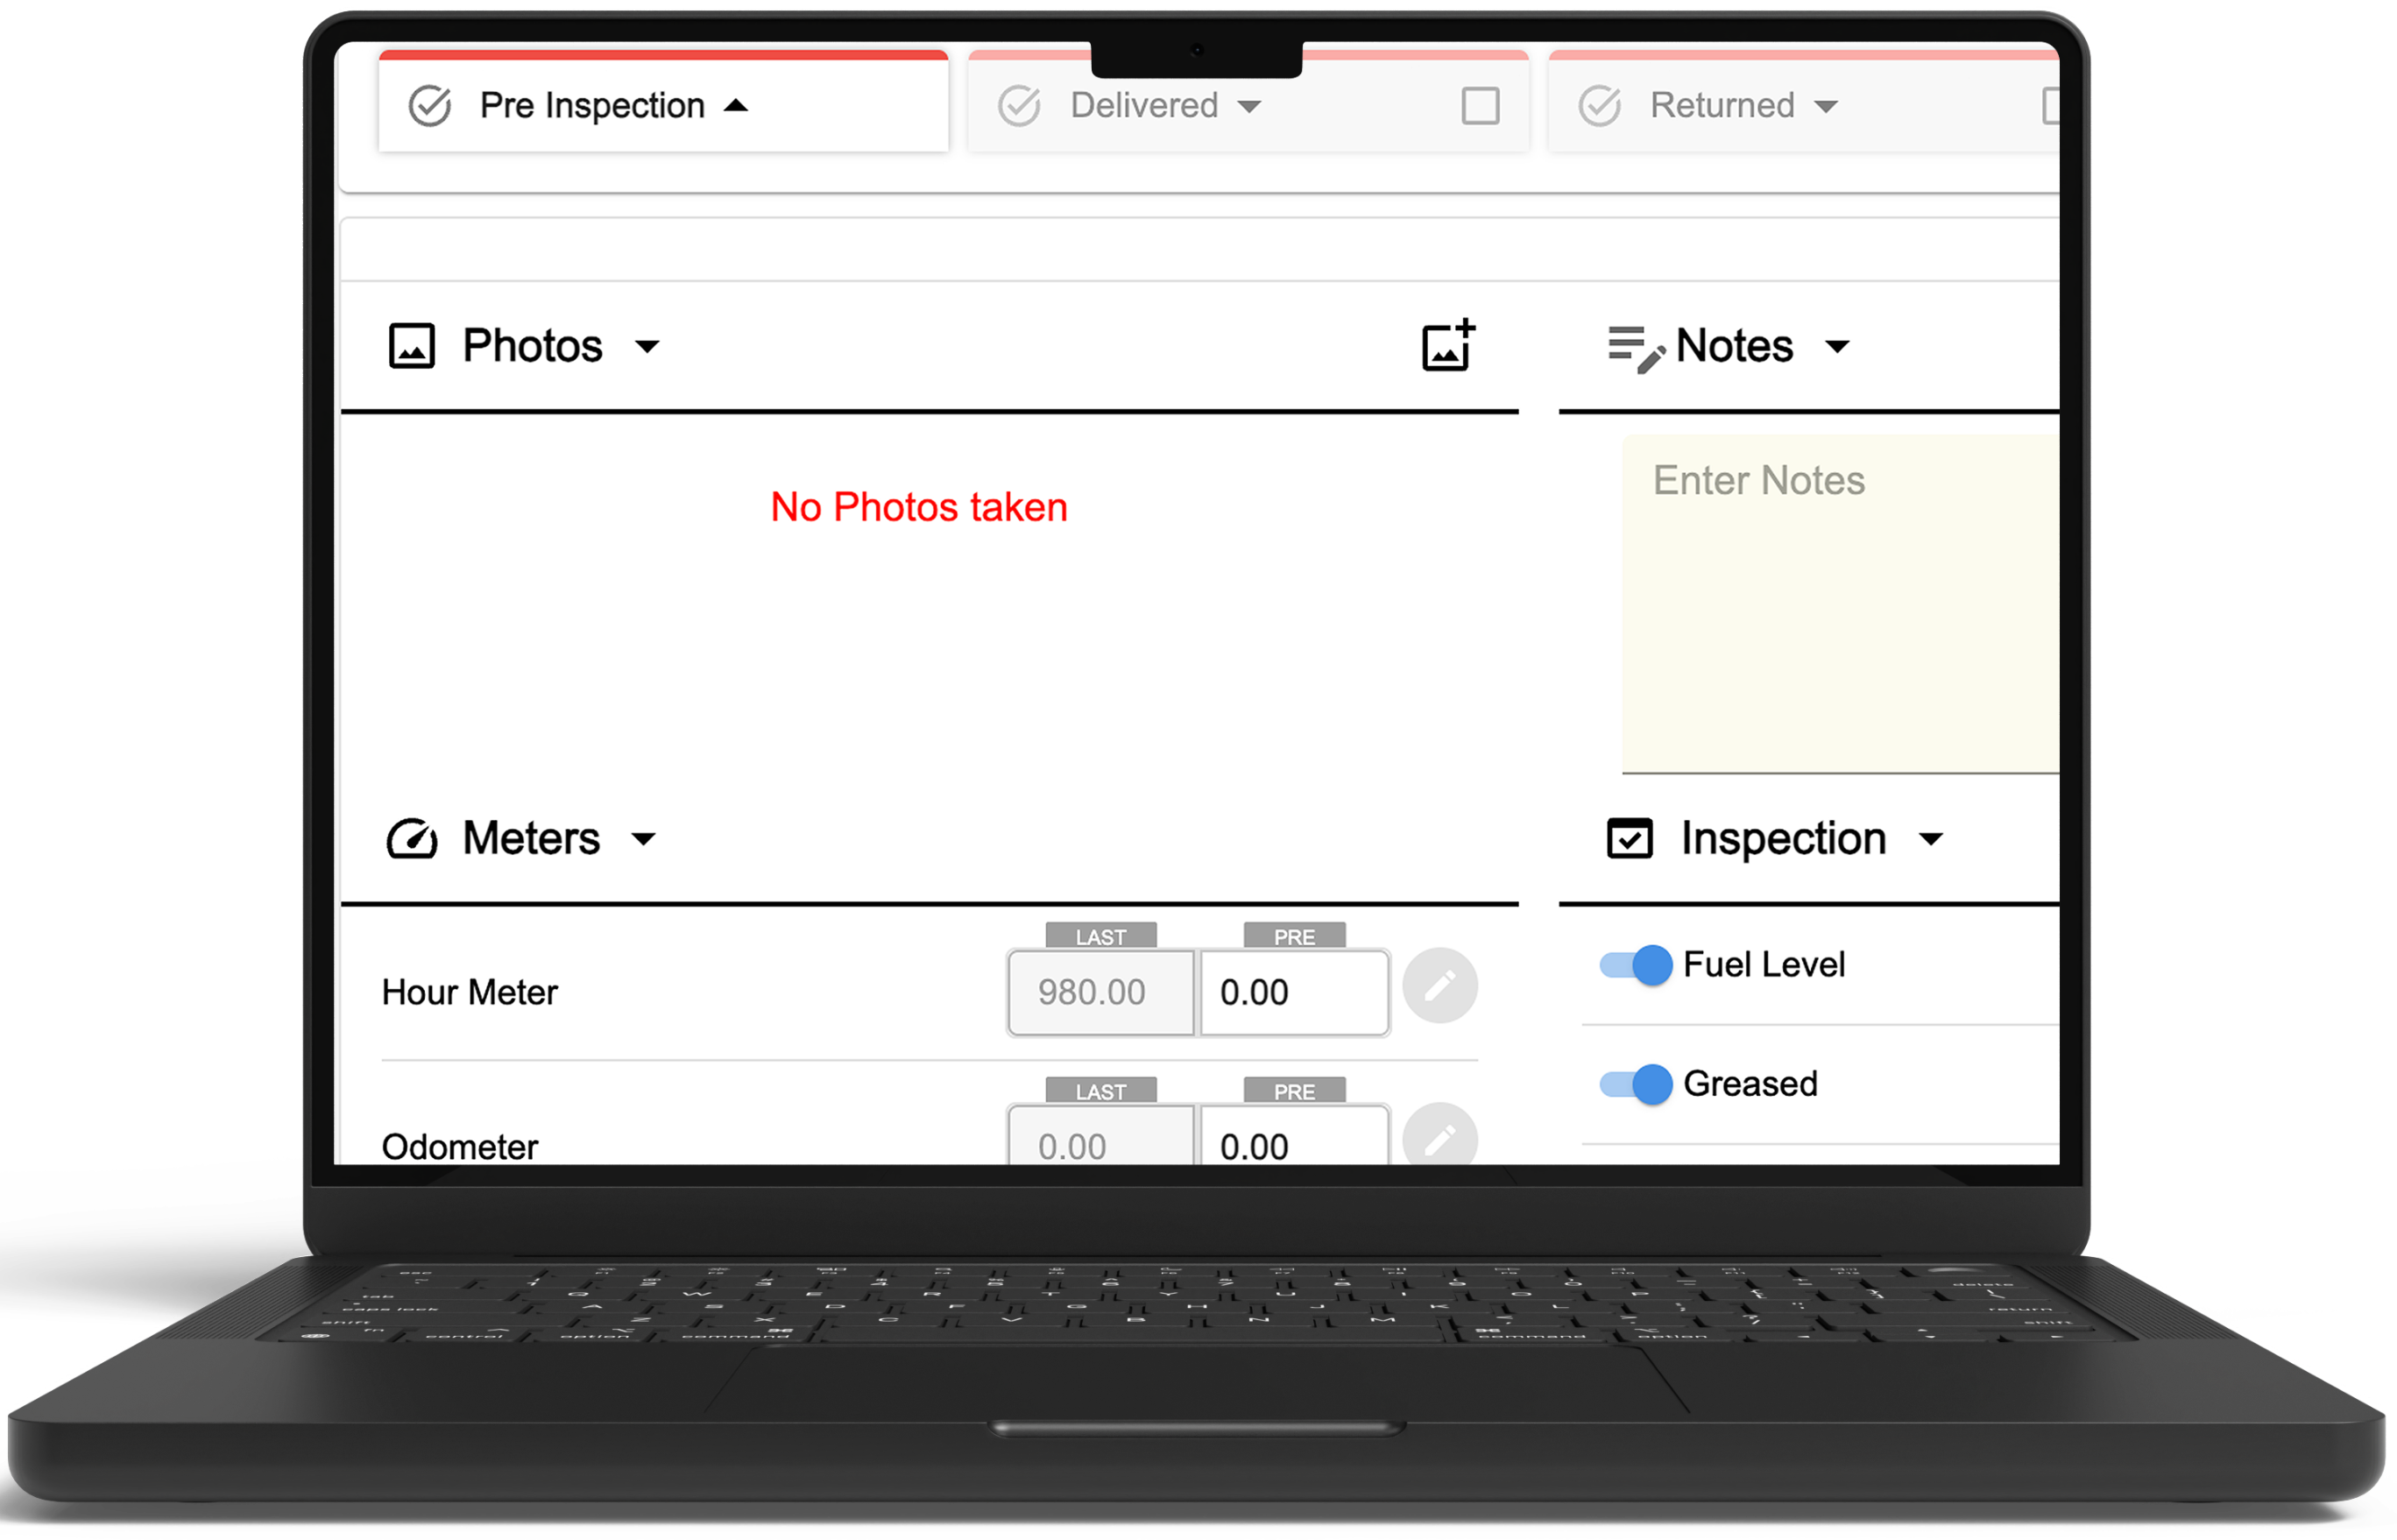Switch to the Returned tab
This screenshot has width=2397, height=1540.
pyautogui.click(x=1722, y=104)
